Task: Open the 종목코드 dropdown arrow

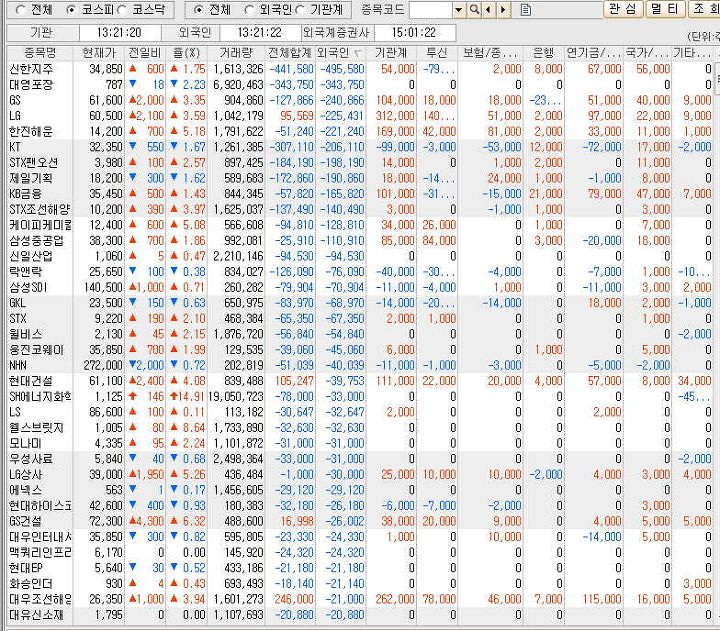Action: [x=458, y=10]
